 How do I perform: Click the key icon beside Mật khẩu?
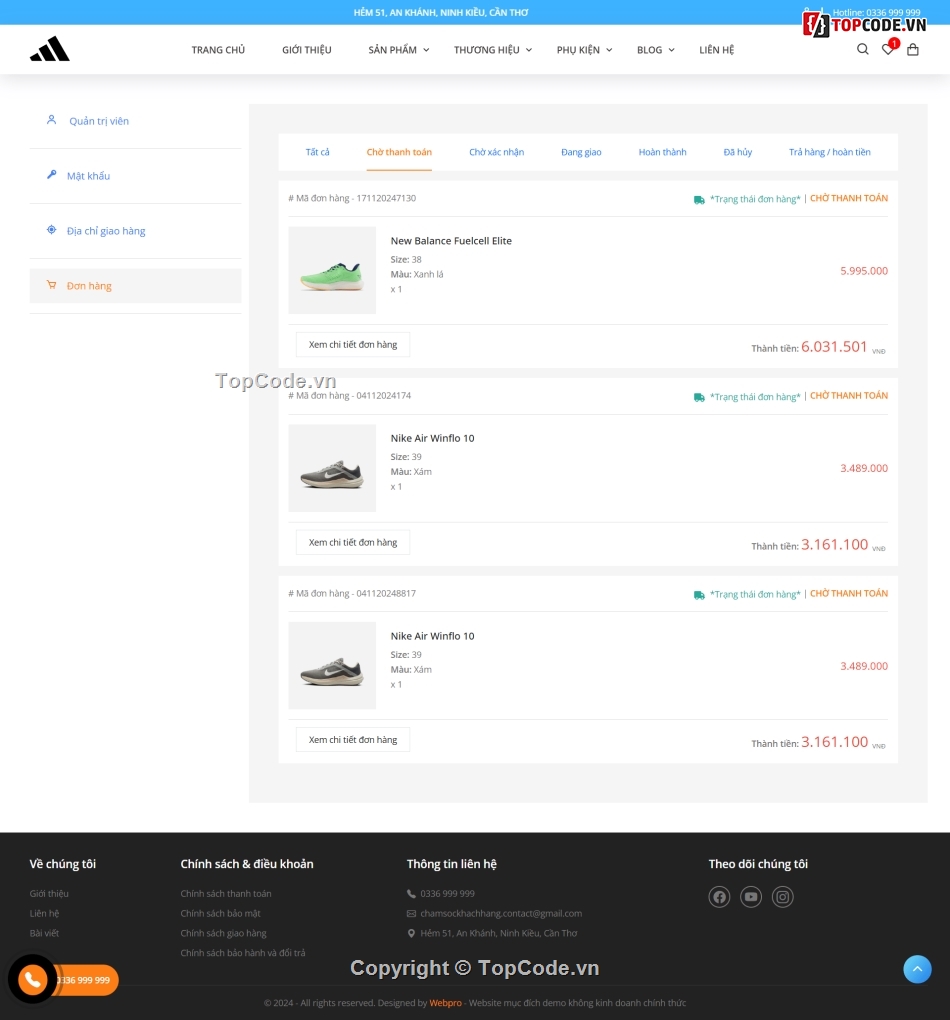pyautogui.click(x=51, y=175)
